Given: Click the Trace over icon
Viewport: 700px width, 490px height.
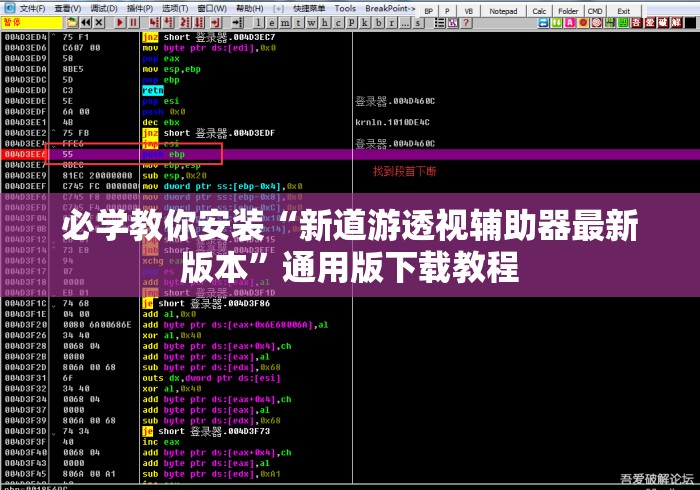Looking at the screenshot, I should coord(199,22).
